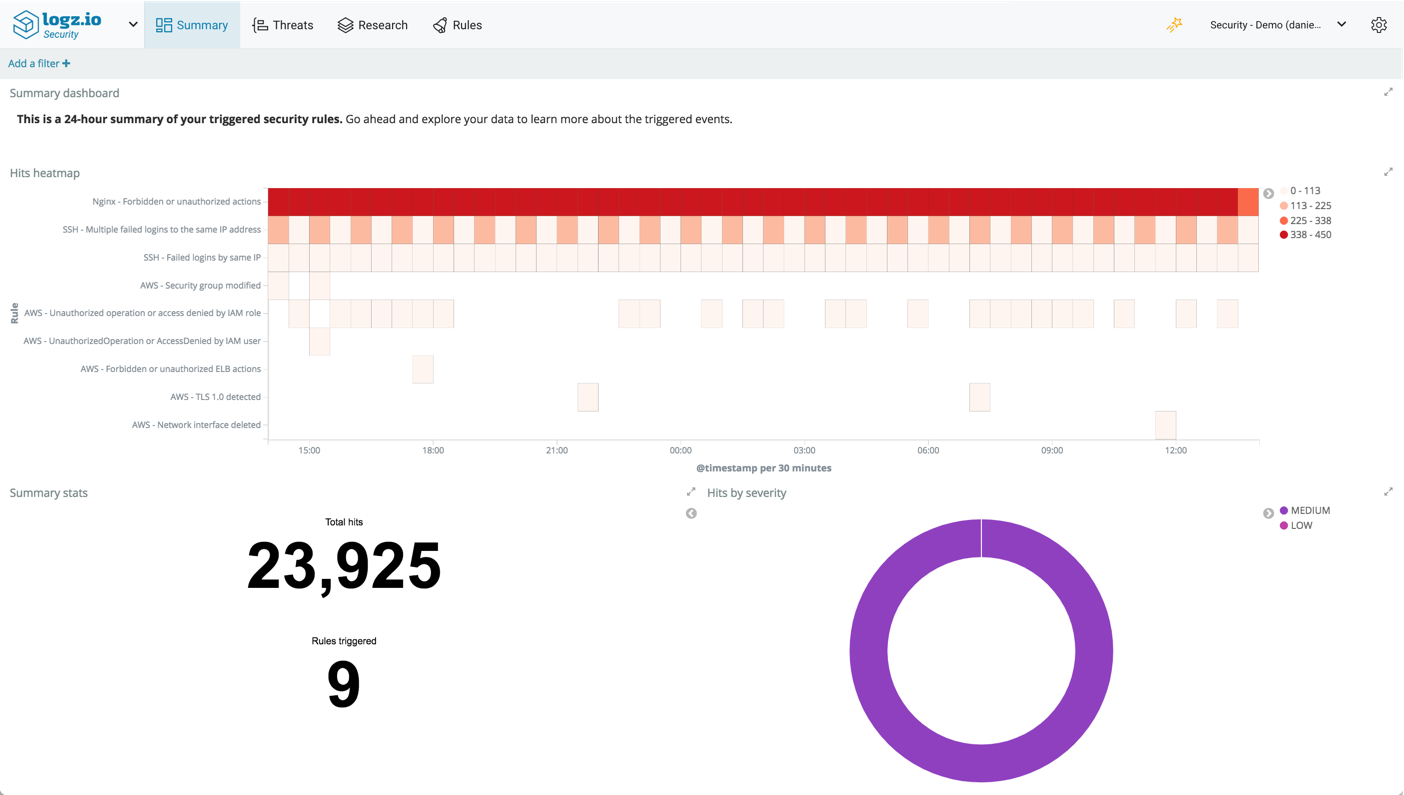Click the LOW severity legend entry
Image resolution: width=1404 pixels, height=795 pixels.
tap(1296, 525)
